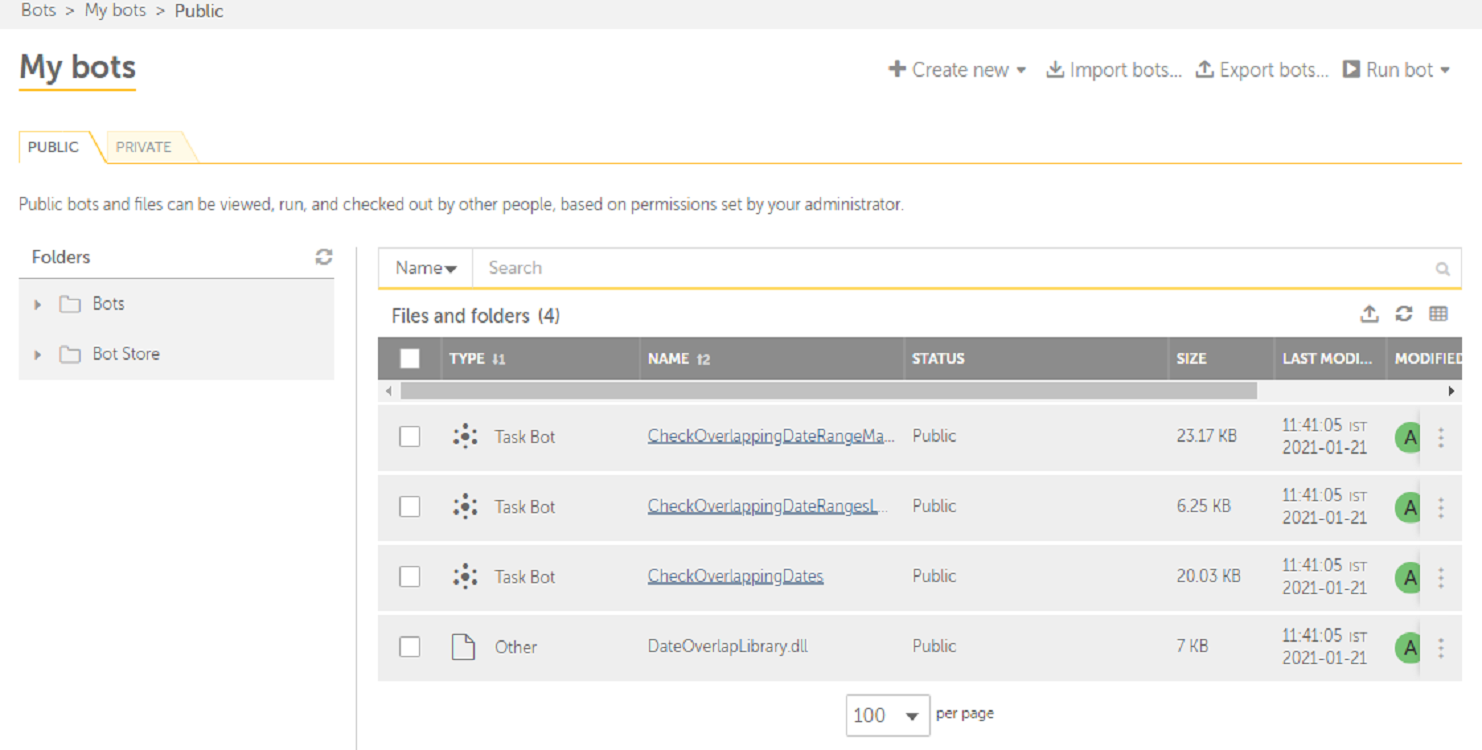Image resolution: width=1482 pixels, height=750 pixels.
Task: Check the CheckOverlappingDates row checkbox
Action: point(410,577)
